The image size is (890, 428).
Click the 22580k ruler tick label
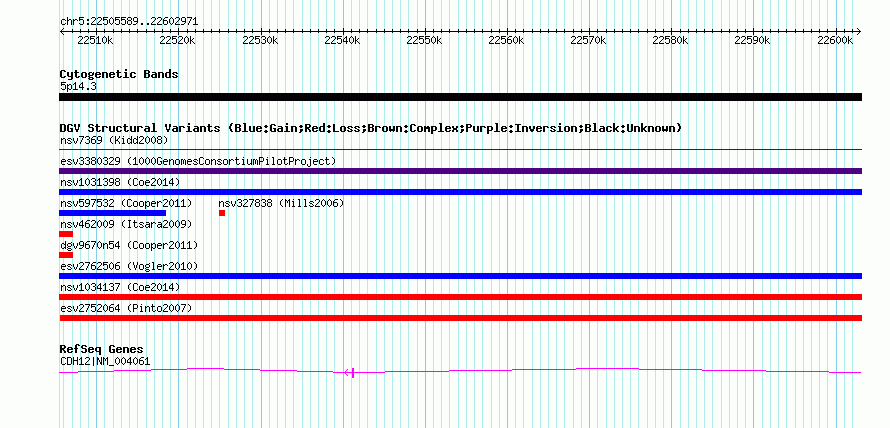click(671, 40)
